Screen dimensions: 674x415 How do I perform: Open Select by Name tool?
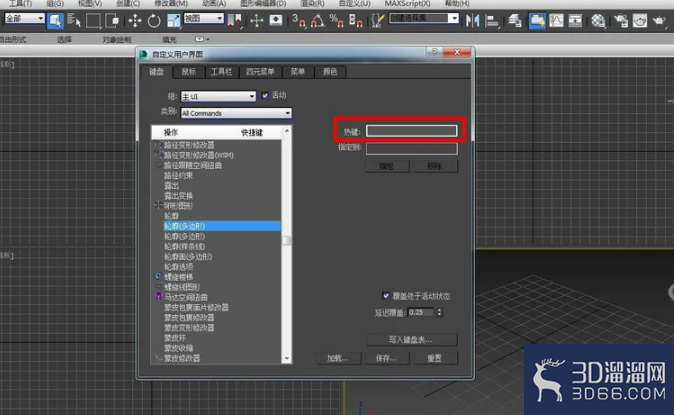[x=74, y=20]
